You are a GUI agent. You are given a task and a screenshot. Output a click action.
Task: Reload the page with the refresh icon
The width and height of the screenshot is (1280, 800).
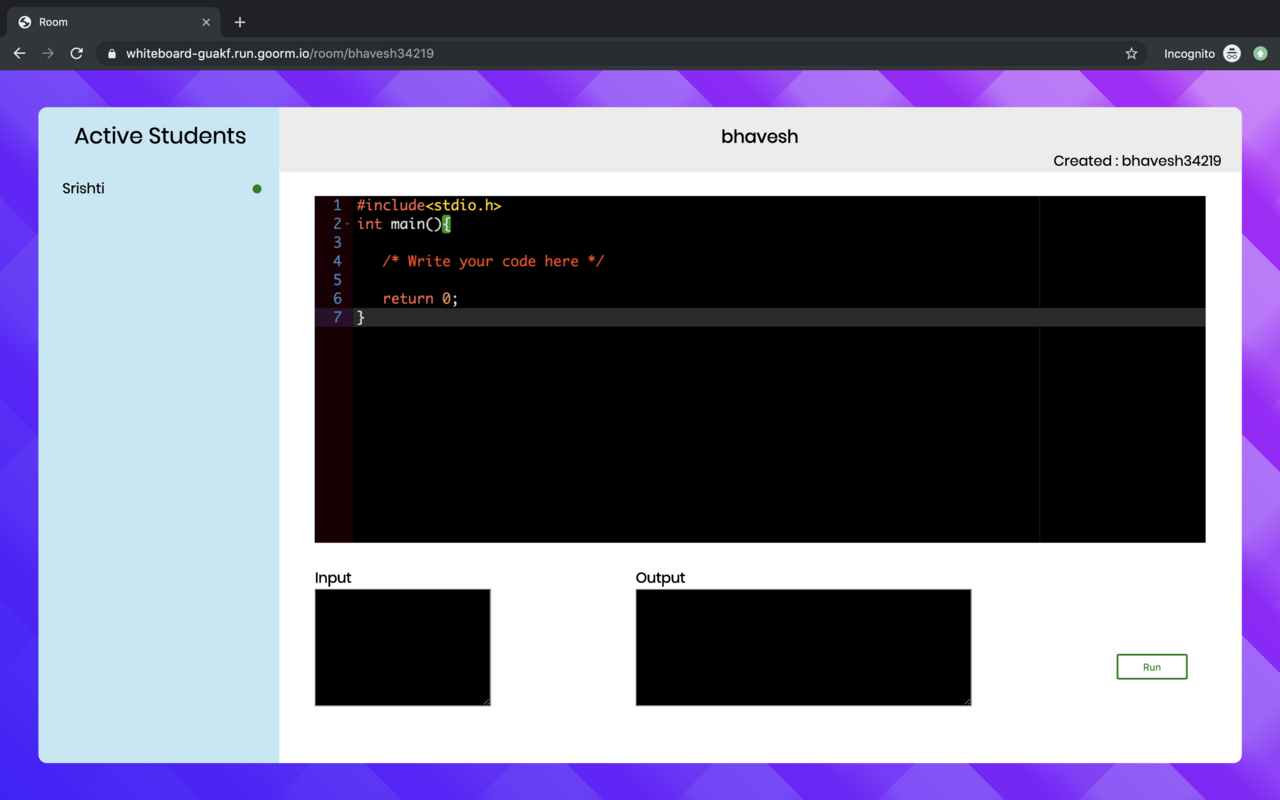[x=76, y=53]
